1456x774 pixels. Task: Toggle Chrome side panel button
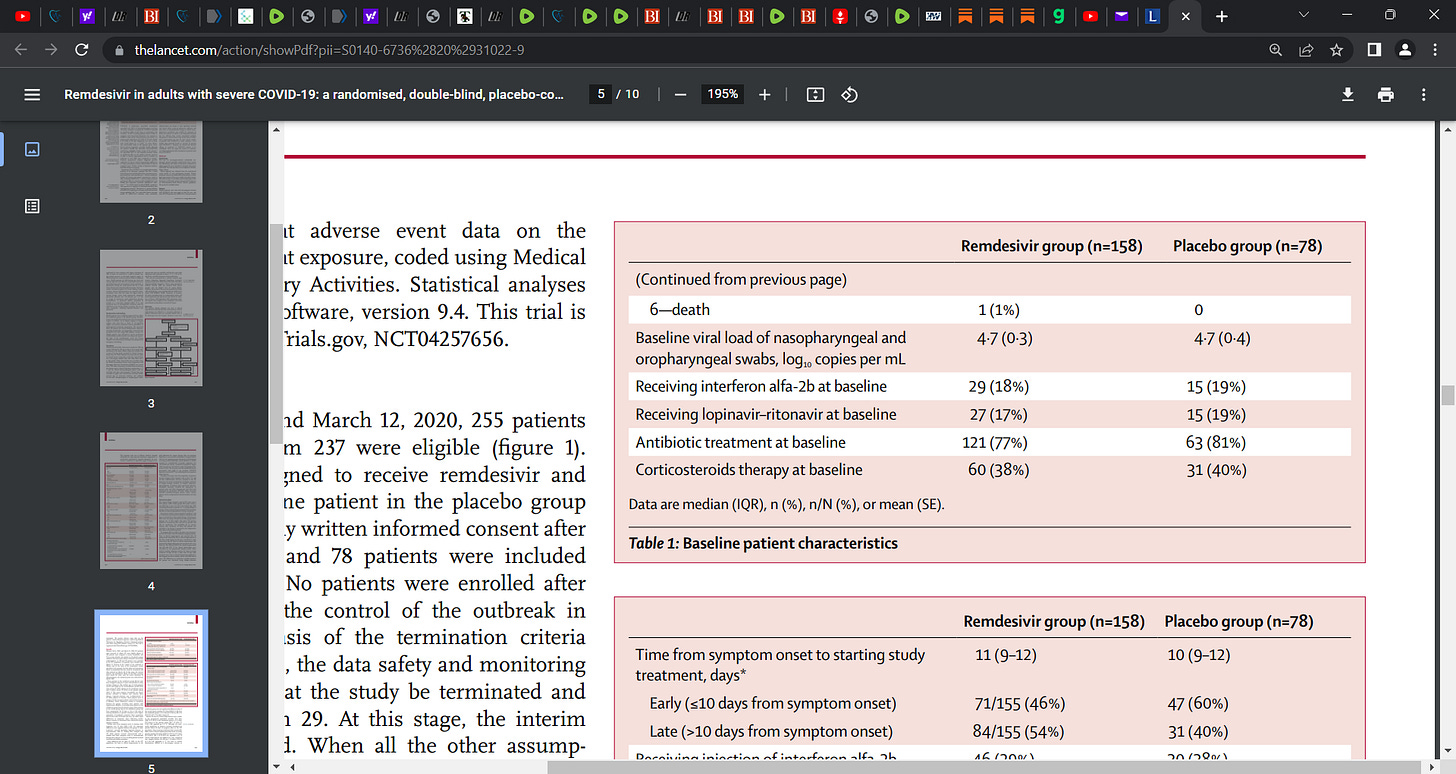point(1374,49)
